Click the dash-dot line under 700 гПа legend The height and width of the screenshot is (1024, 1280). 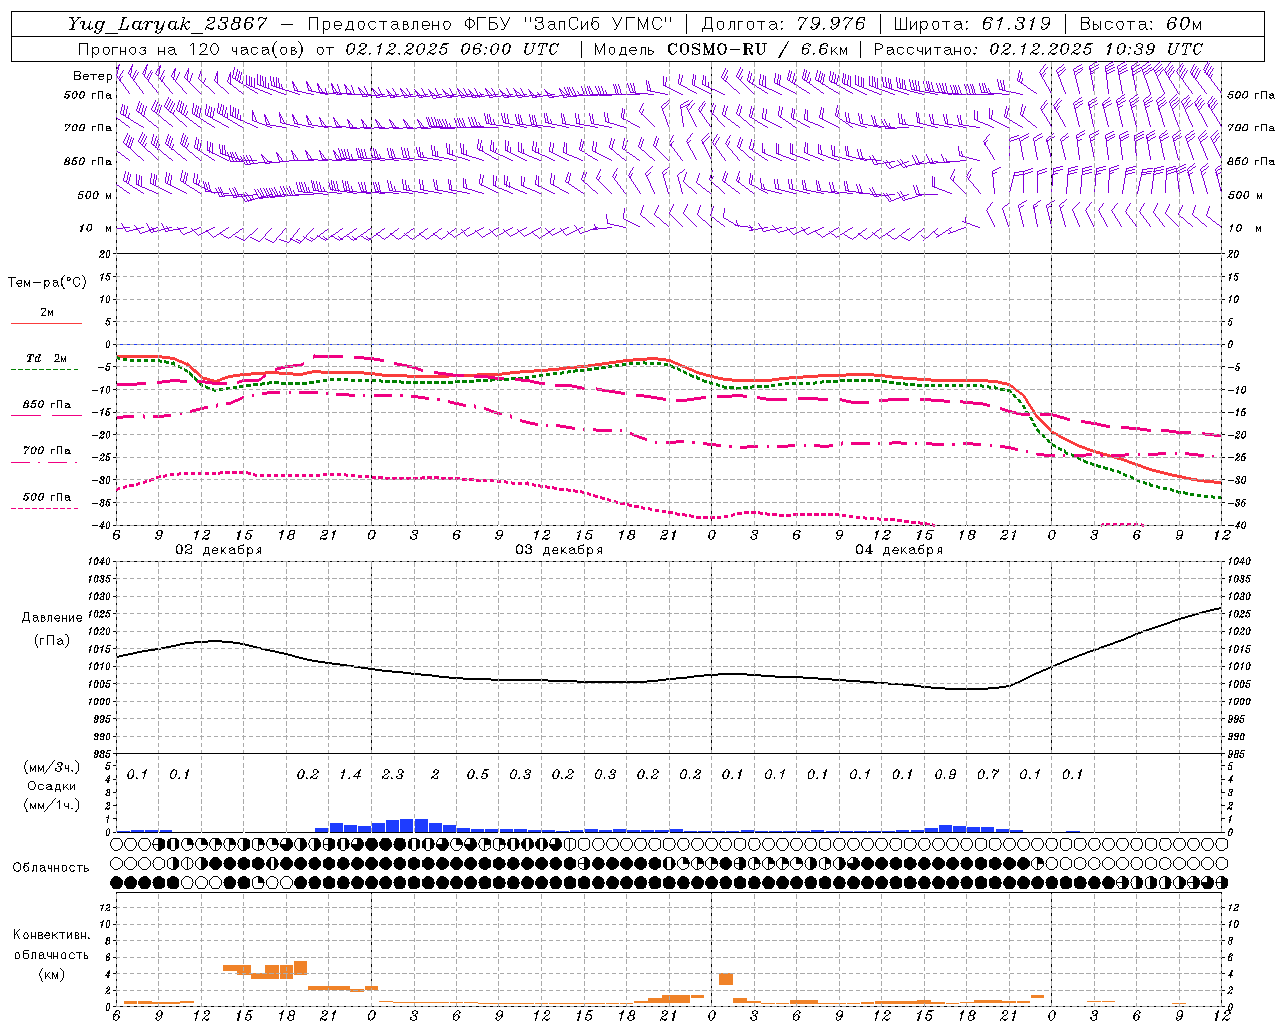[x=46, y=462]
